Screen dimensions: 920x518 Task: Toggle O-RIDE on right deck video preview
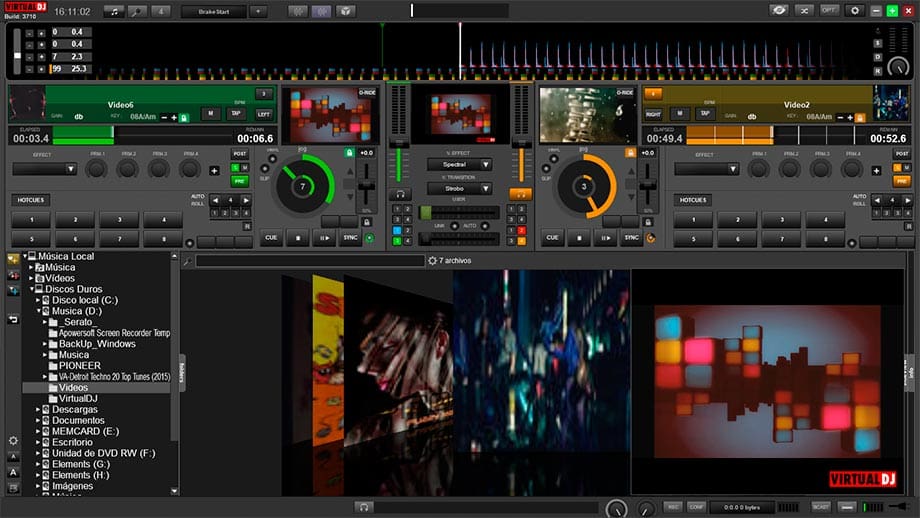625,93
